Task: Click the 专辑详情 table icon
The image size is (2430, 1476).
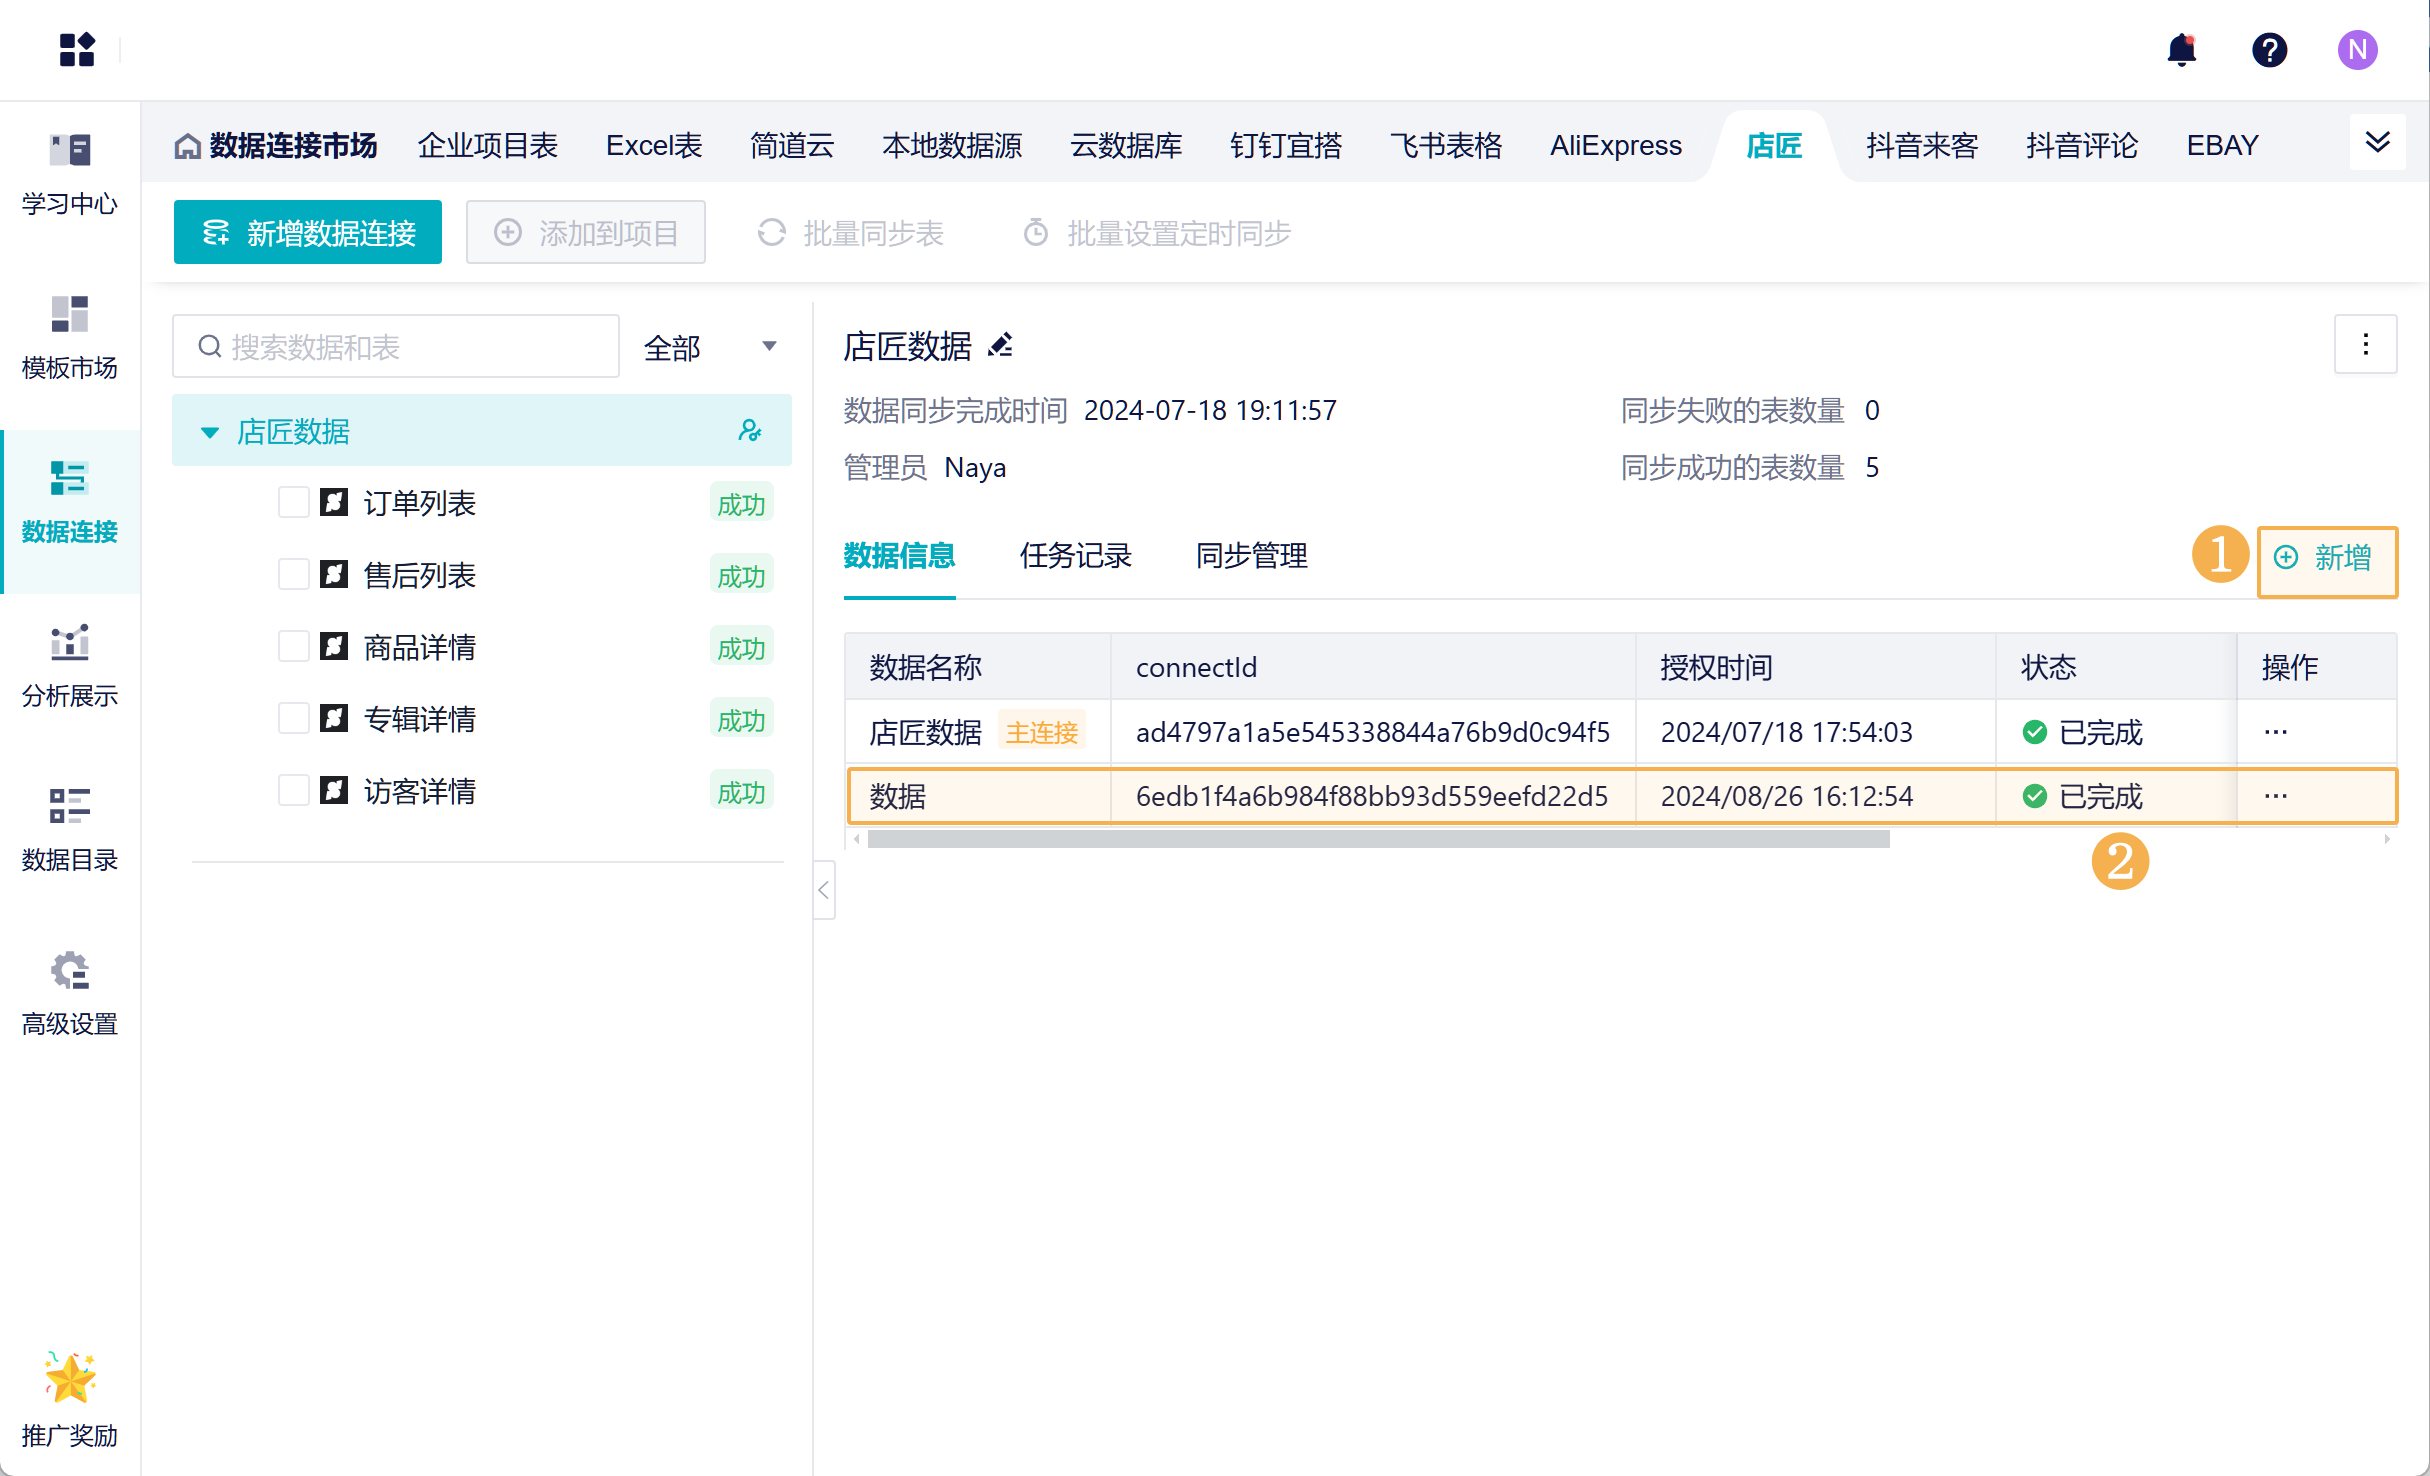Action: [x=334, y=719]
